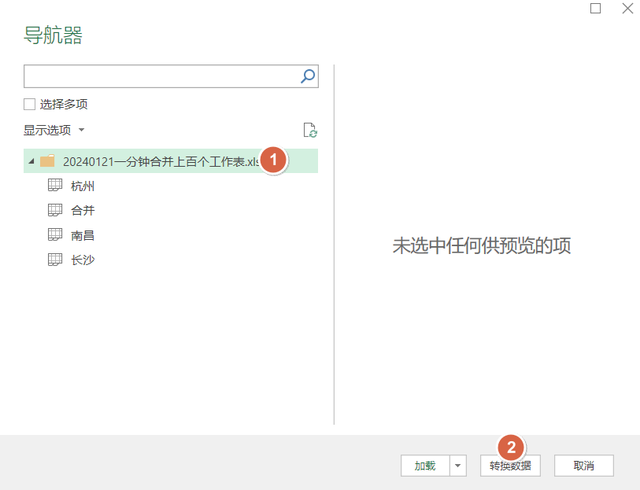
Task: Close the Navigator dialog
Action: coord(627,8)
